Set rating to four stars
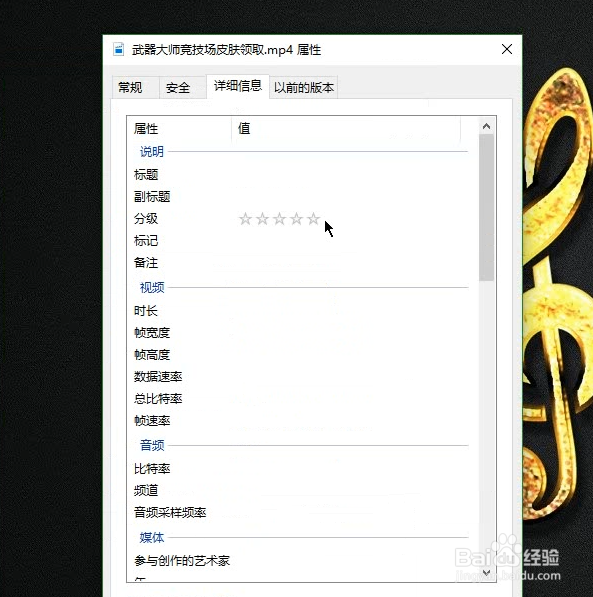Screen dimensions: 593x597 296,219
